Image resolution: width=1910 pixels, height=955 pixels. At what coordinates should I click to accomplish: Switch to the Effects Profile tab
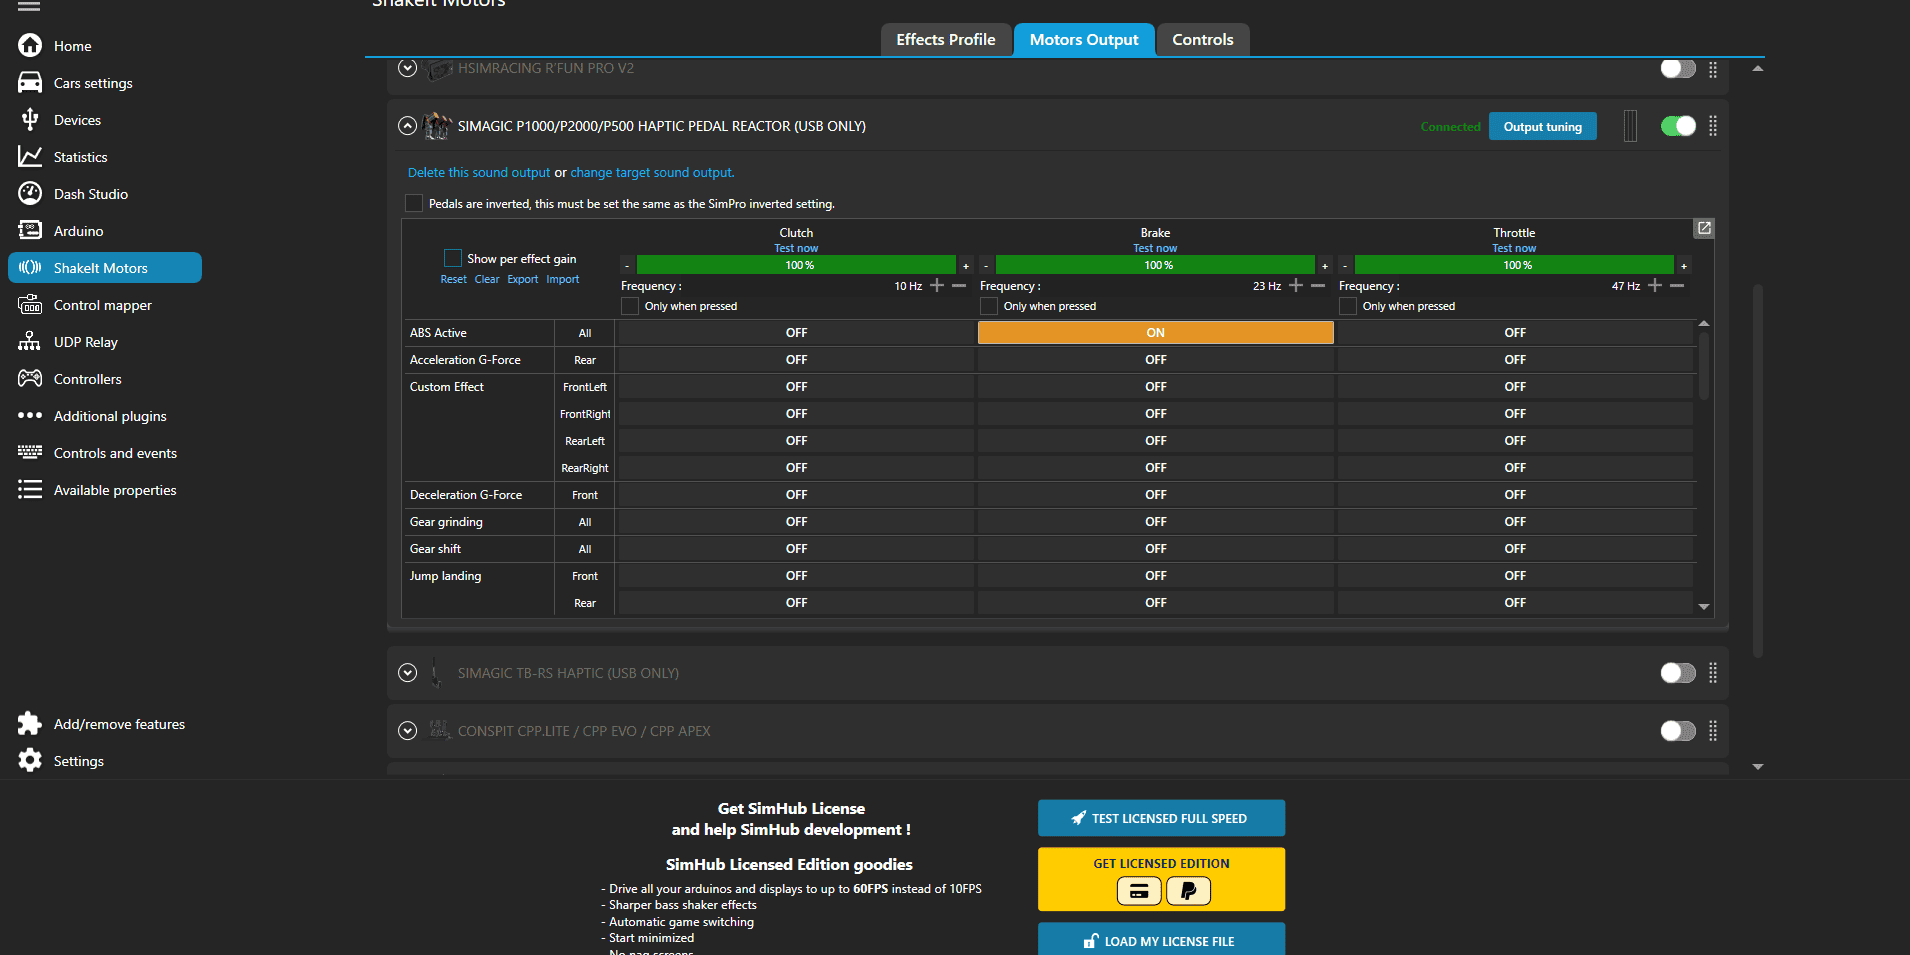pyautogui.click(x=944, y=39)
